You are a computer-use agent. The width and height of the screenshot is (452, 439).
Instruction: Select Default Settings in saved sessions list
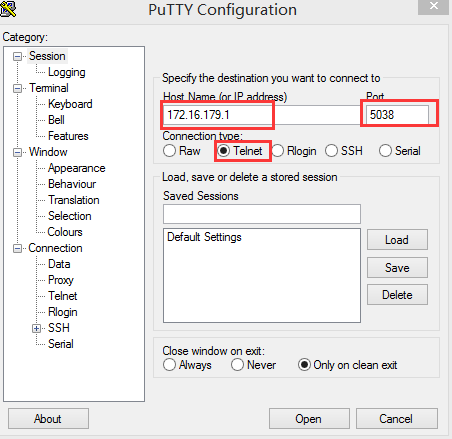pyautogui.click(x=204, y=237)
